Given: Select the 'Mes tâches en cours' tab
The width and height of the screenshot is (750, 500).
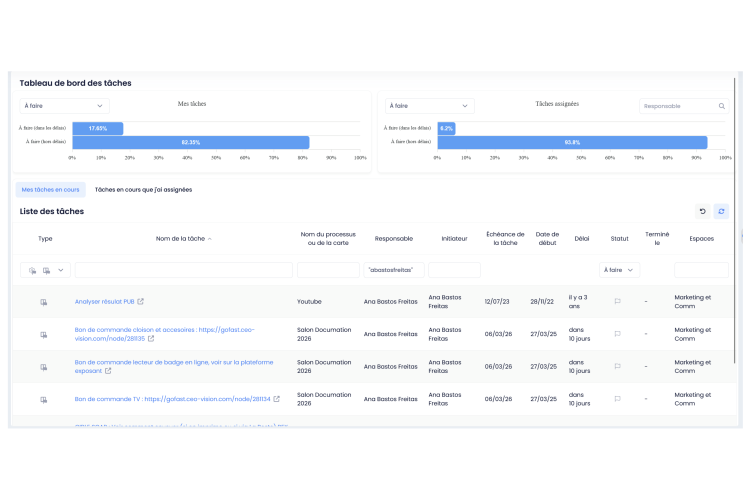Looking at the screenshot, I should 50,189.
